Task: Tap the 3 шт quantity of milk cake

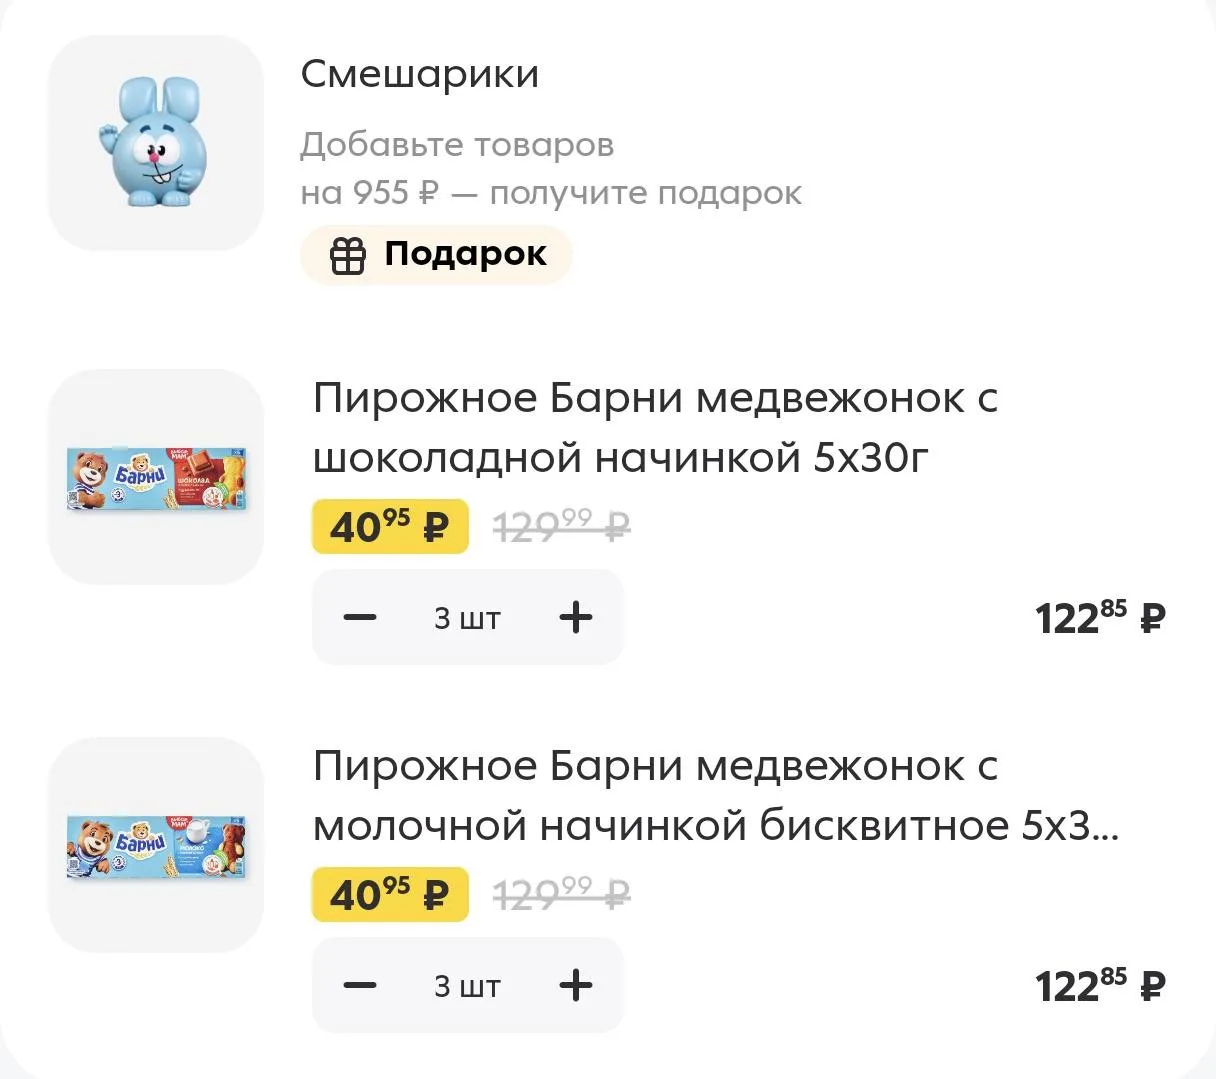Action: [x=467, y=986]
